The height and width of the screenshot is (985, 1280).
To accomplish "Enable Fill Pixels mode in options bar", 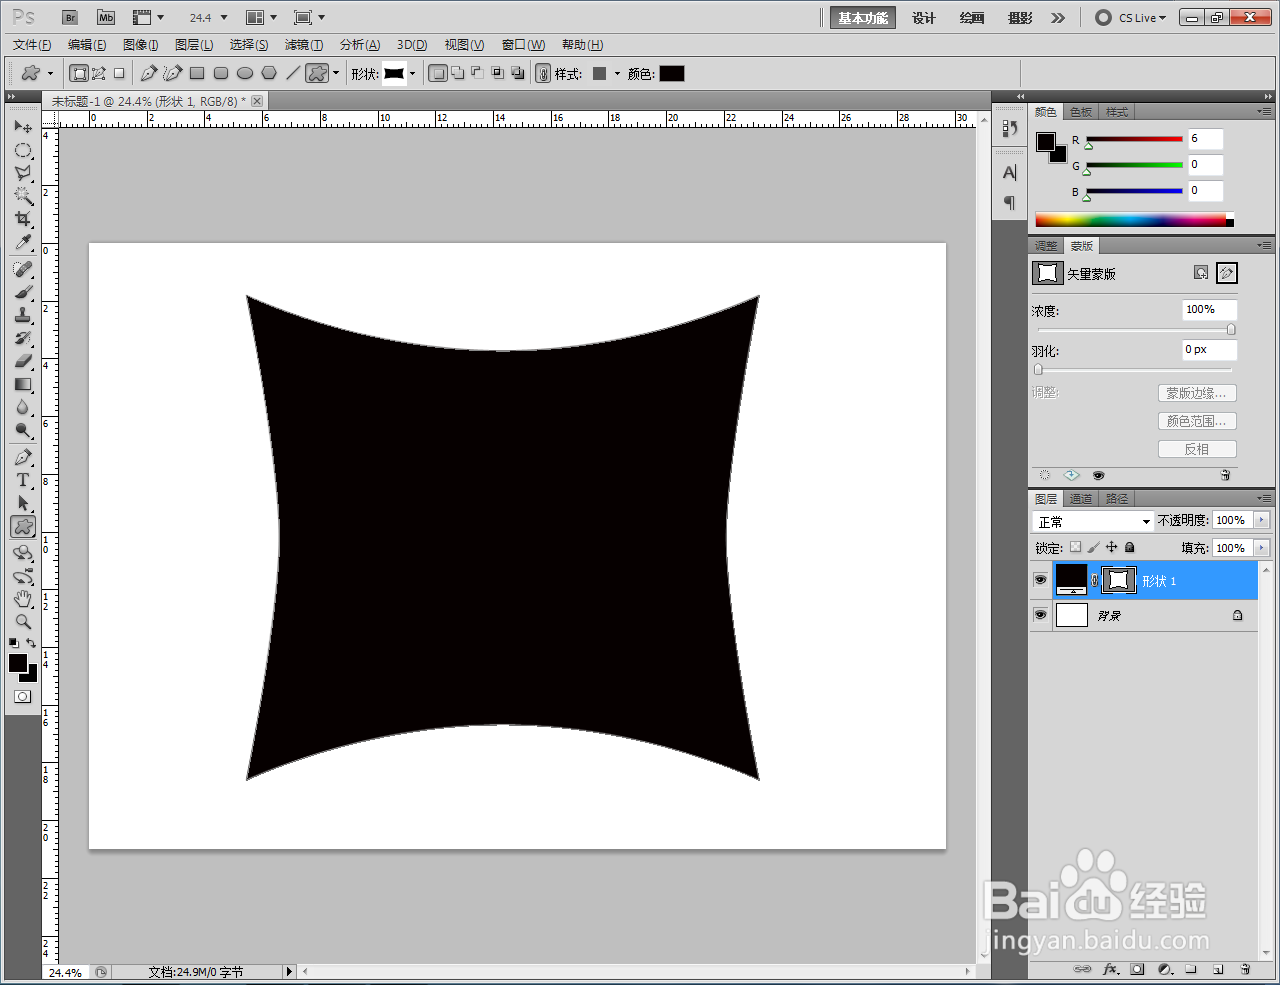I will pyautogui.click(x=119, y=73).
